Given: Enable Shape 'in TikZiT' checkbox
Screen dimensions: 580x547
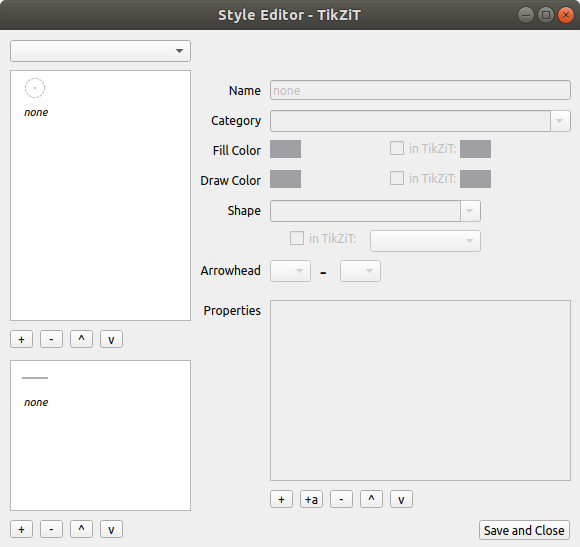Looking at the screenshot, I should (297, 238).
